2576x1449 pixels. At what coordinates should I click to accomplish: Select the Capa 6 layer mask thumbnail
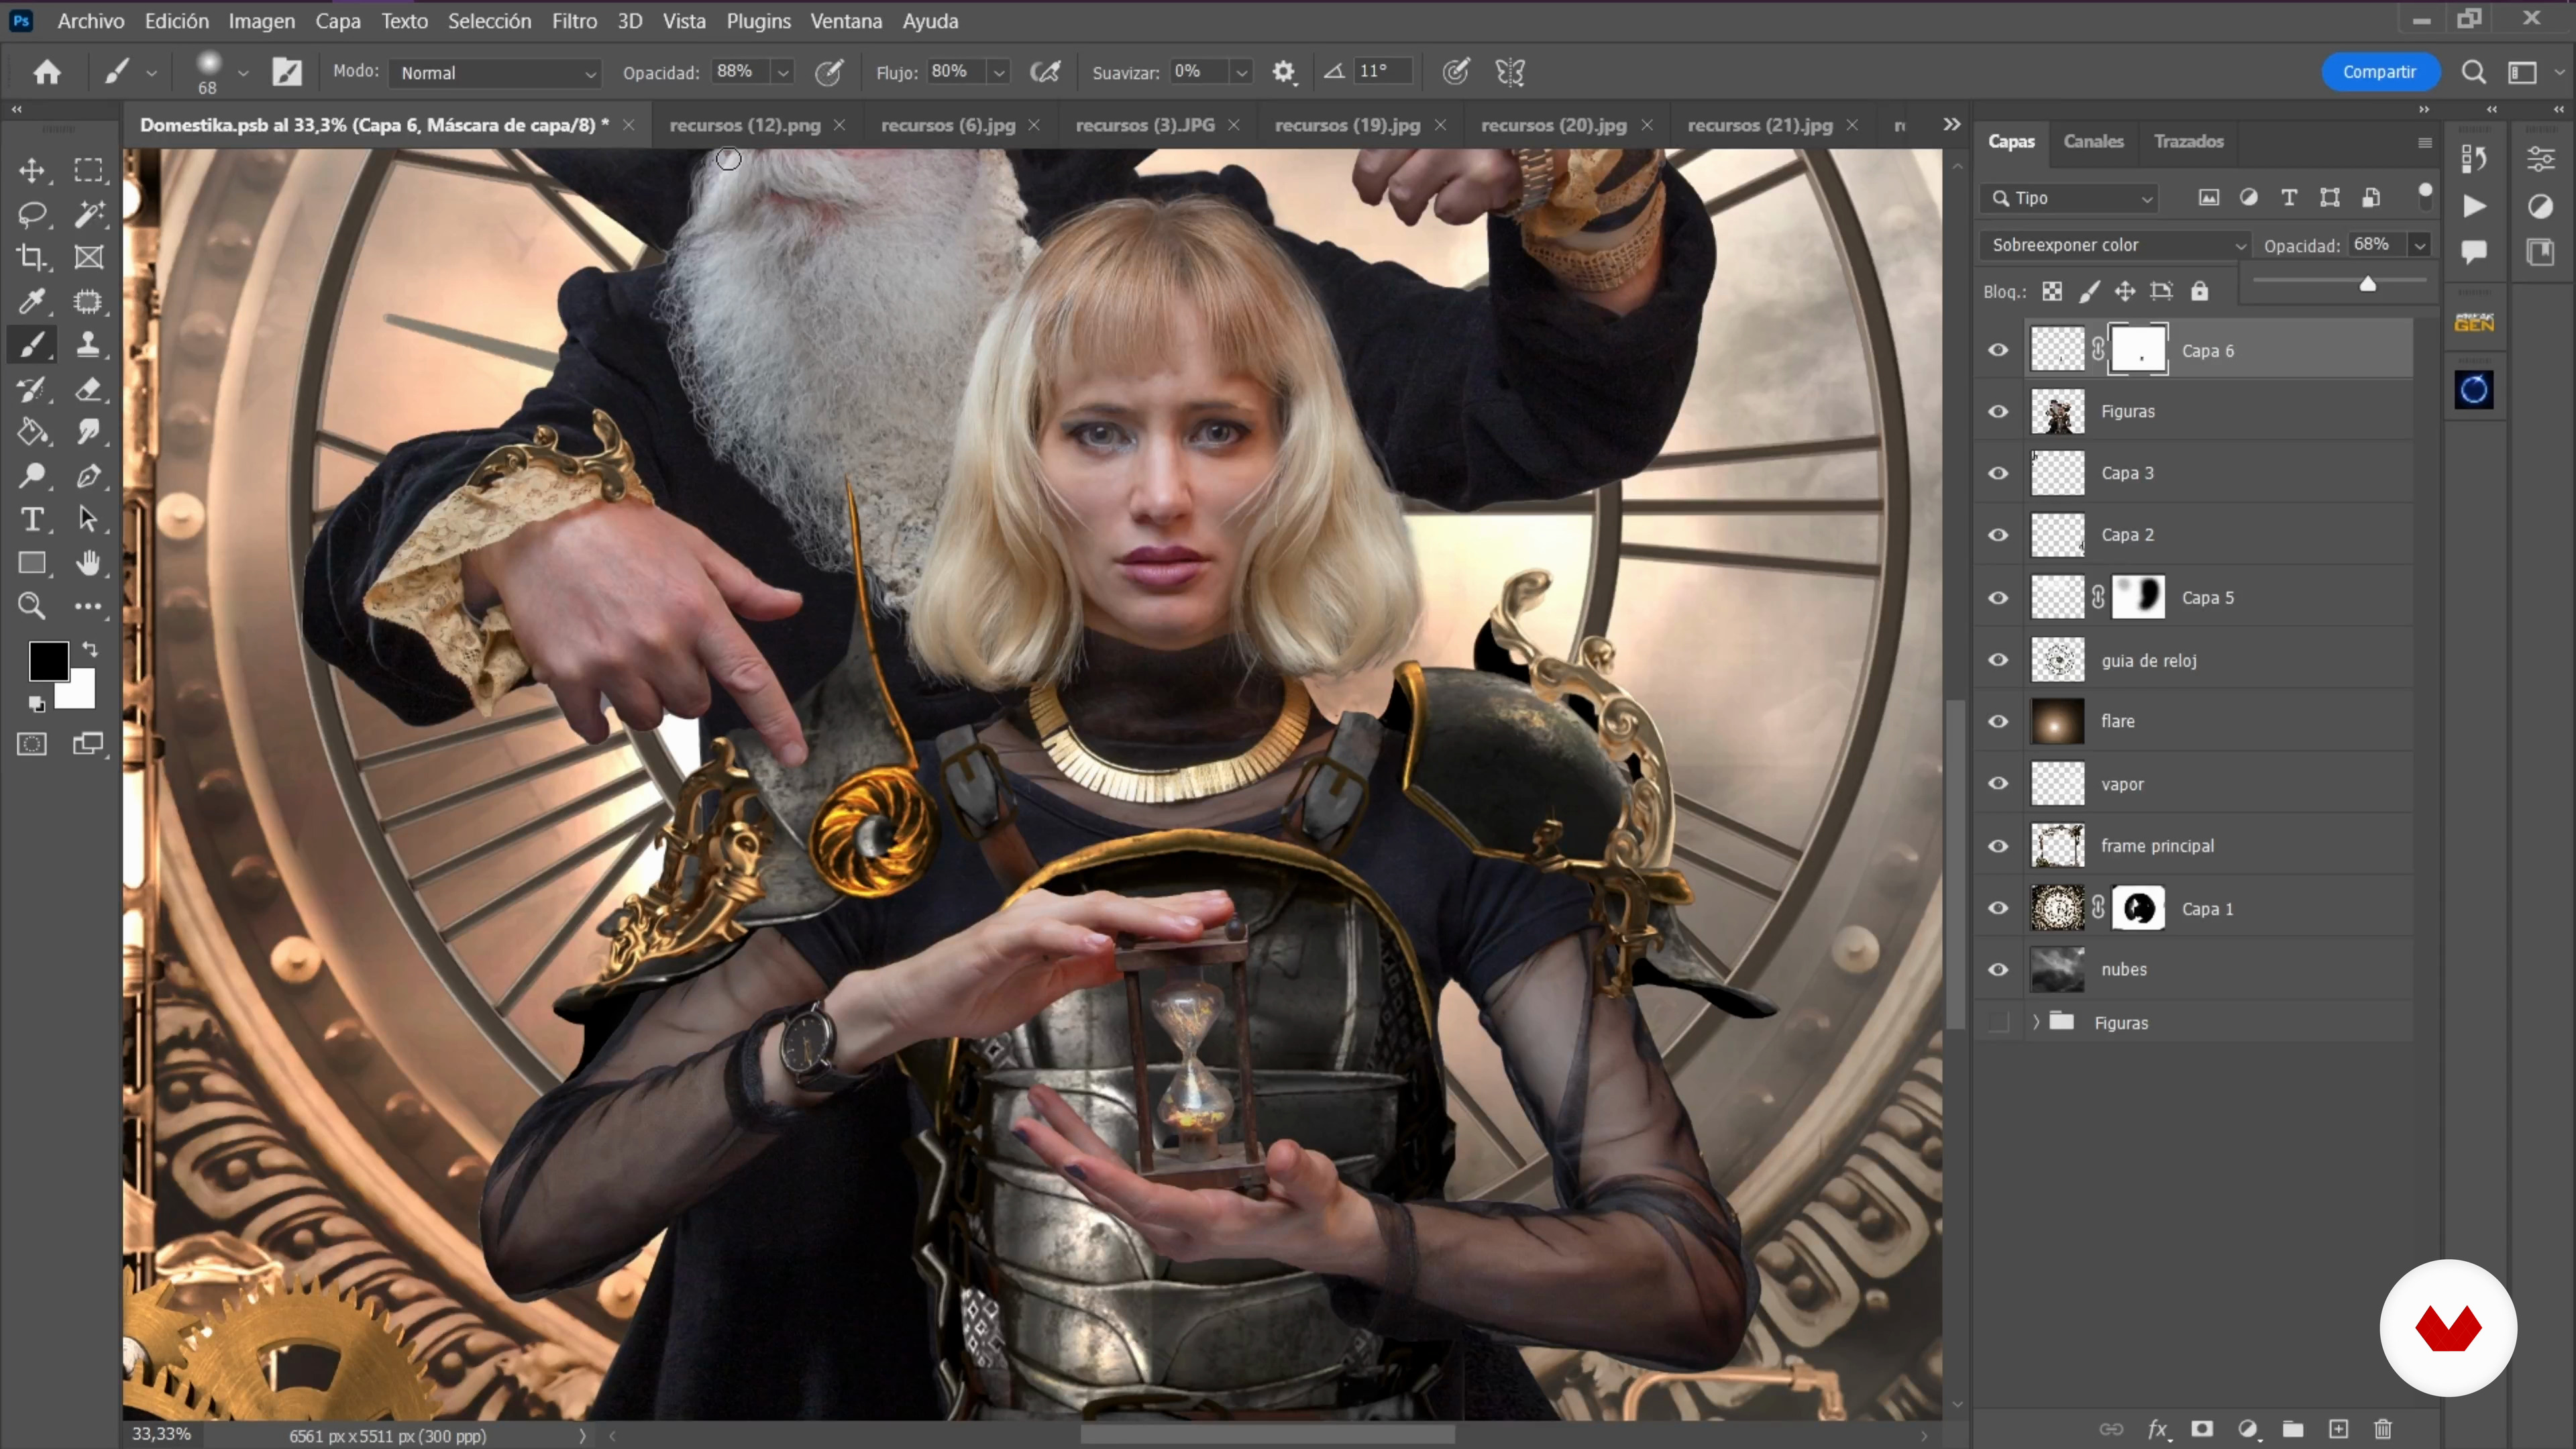[2138, 350]
